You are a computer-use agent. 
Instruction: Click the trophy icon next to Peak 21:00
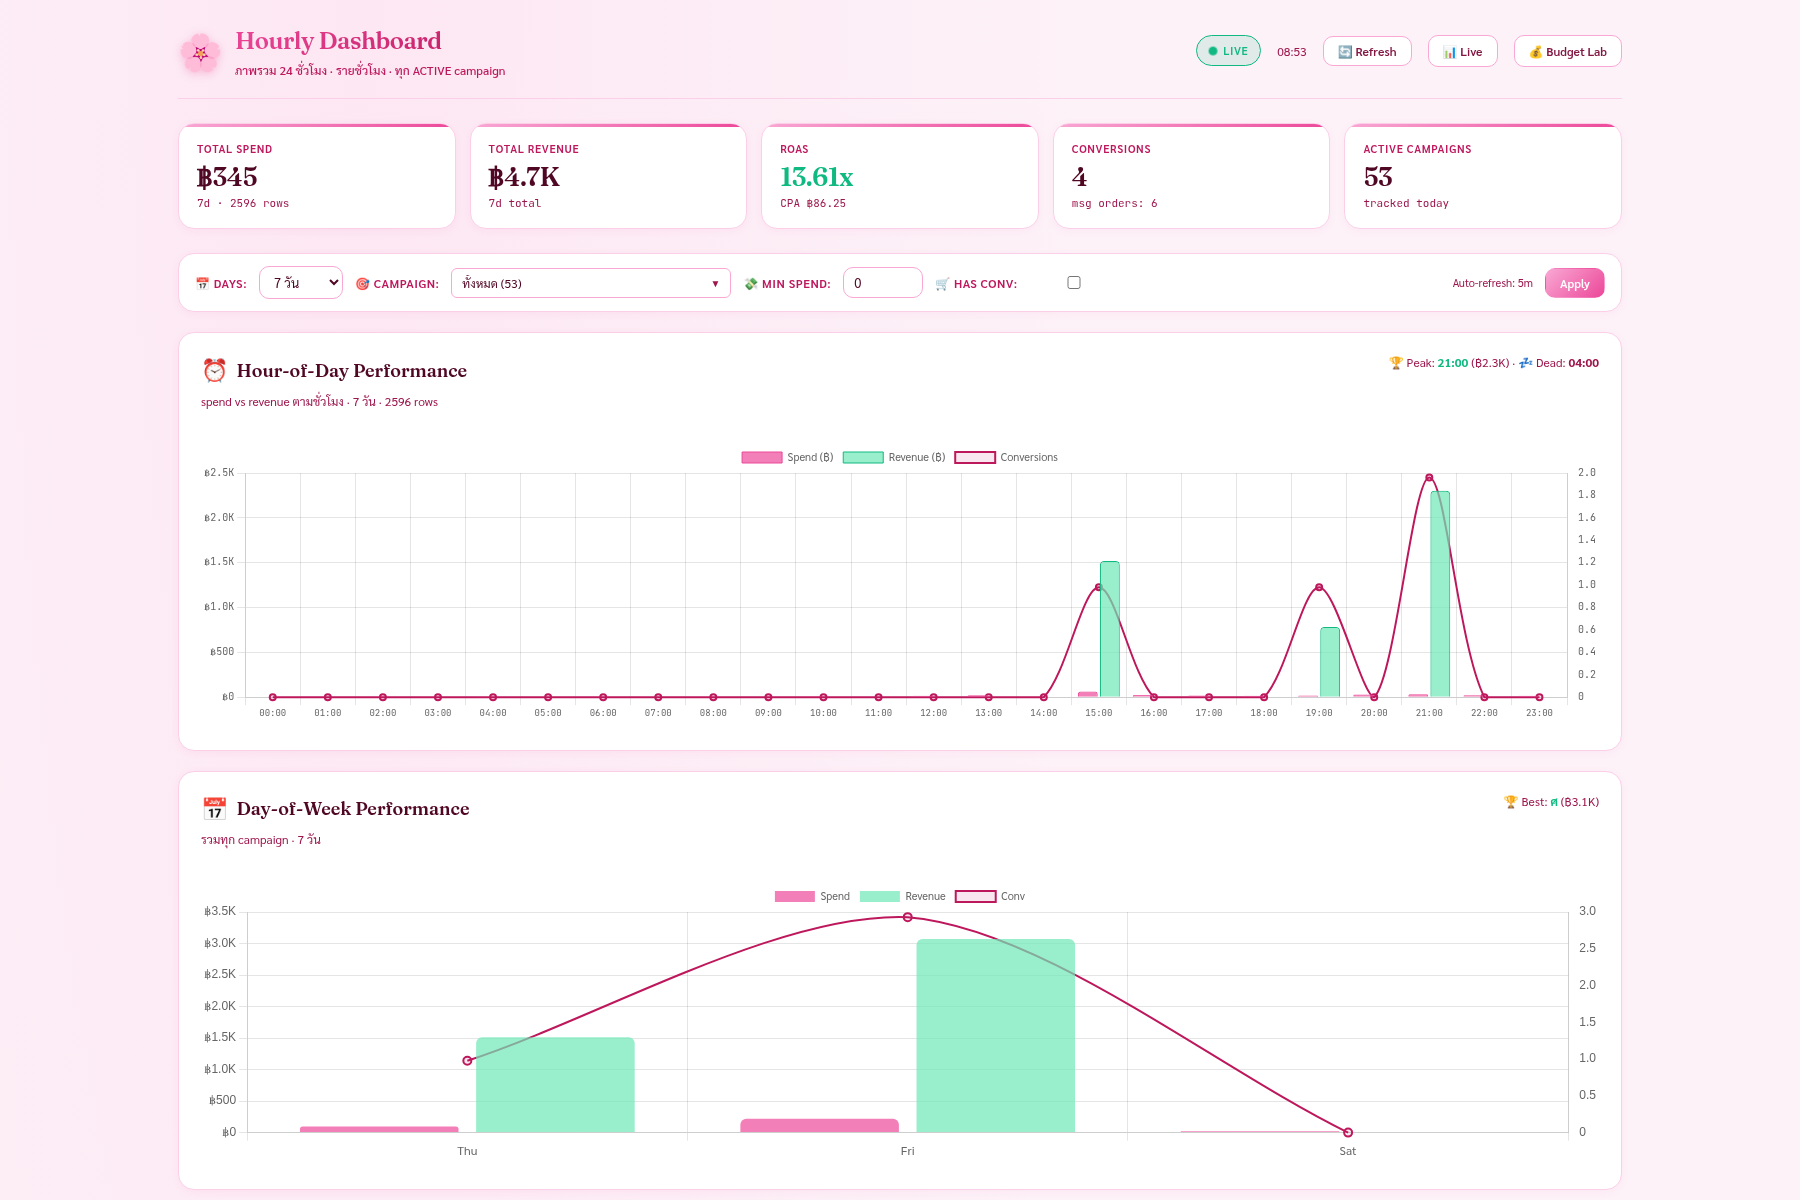tap(1396, 363)
